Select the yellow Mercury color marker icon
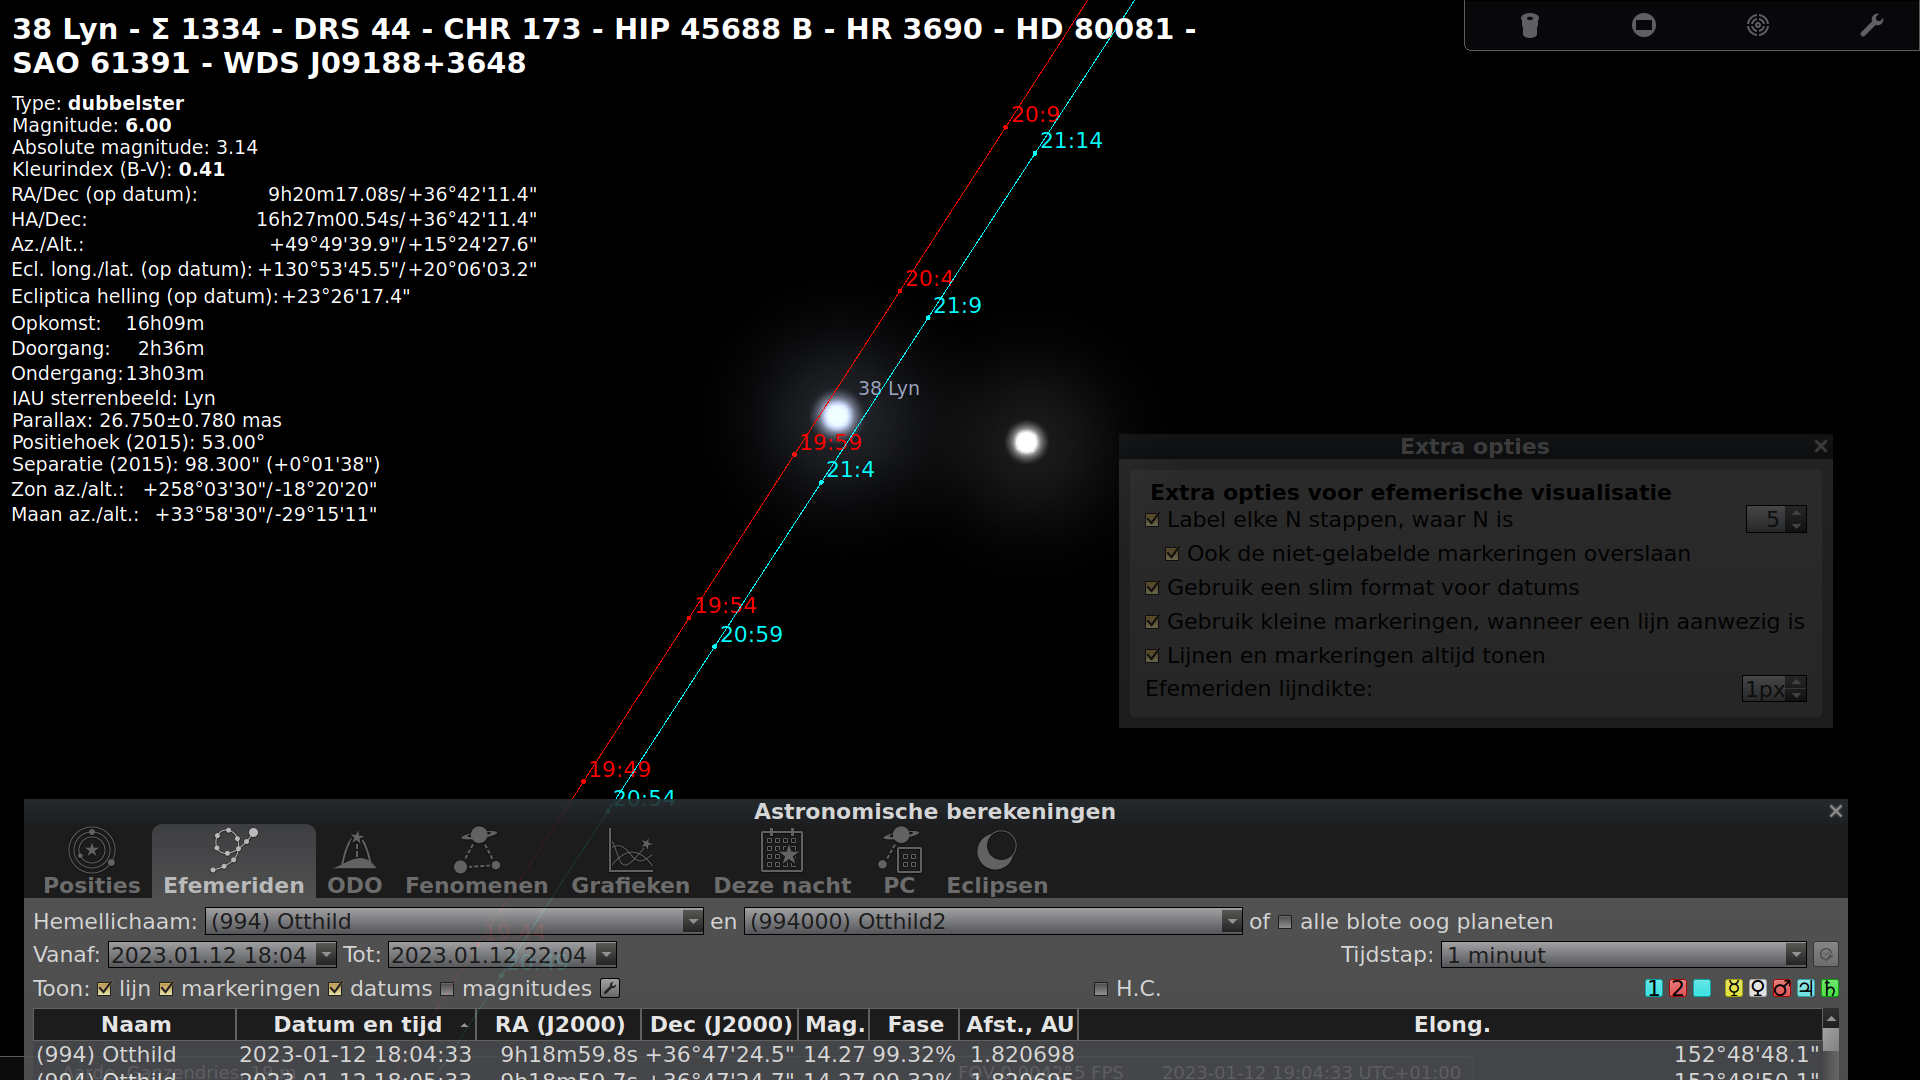Screen dimensions: 1920x1080 tap(1733, 988)
